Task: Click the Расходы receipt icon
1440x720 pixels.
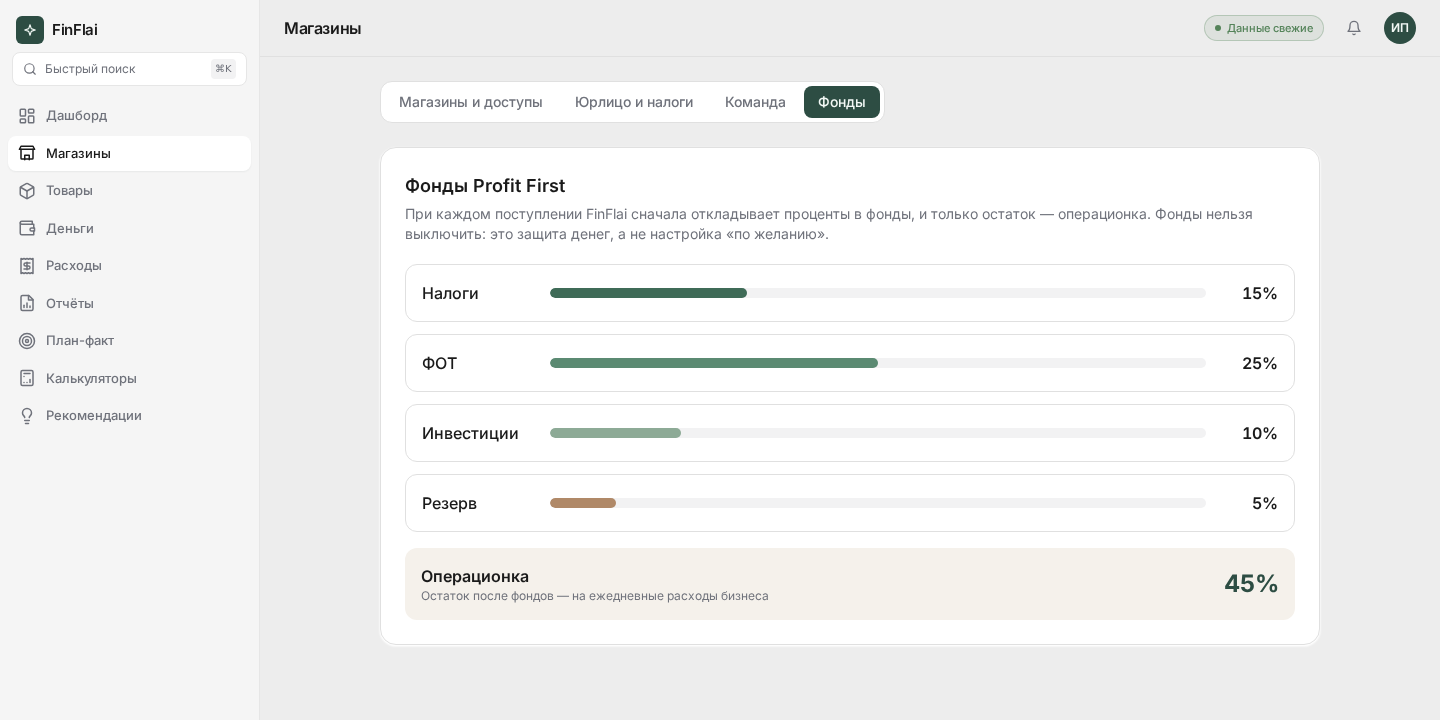Action: pos(27,266)
